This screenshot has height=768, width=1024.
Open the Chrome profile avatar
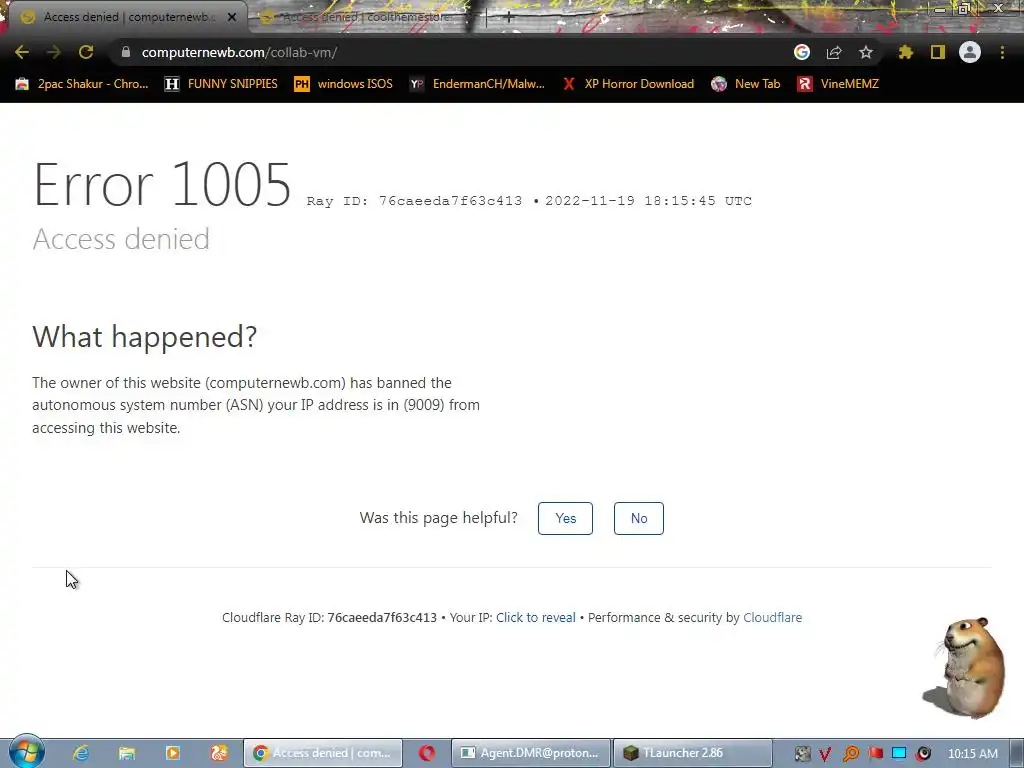click(x=970, y=52)
